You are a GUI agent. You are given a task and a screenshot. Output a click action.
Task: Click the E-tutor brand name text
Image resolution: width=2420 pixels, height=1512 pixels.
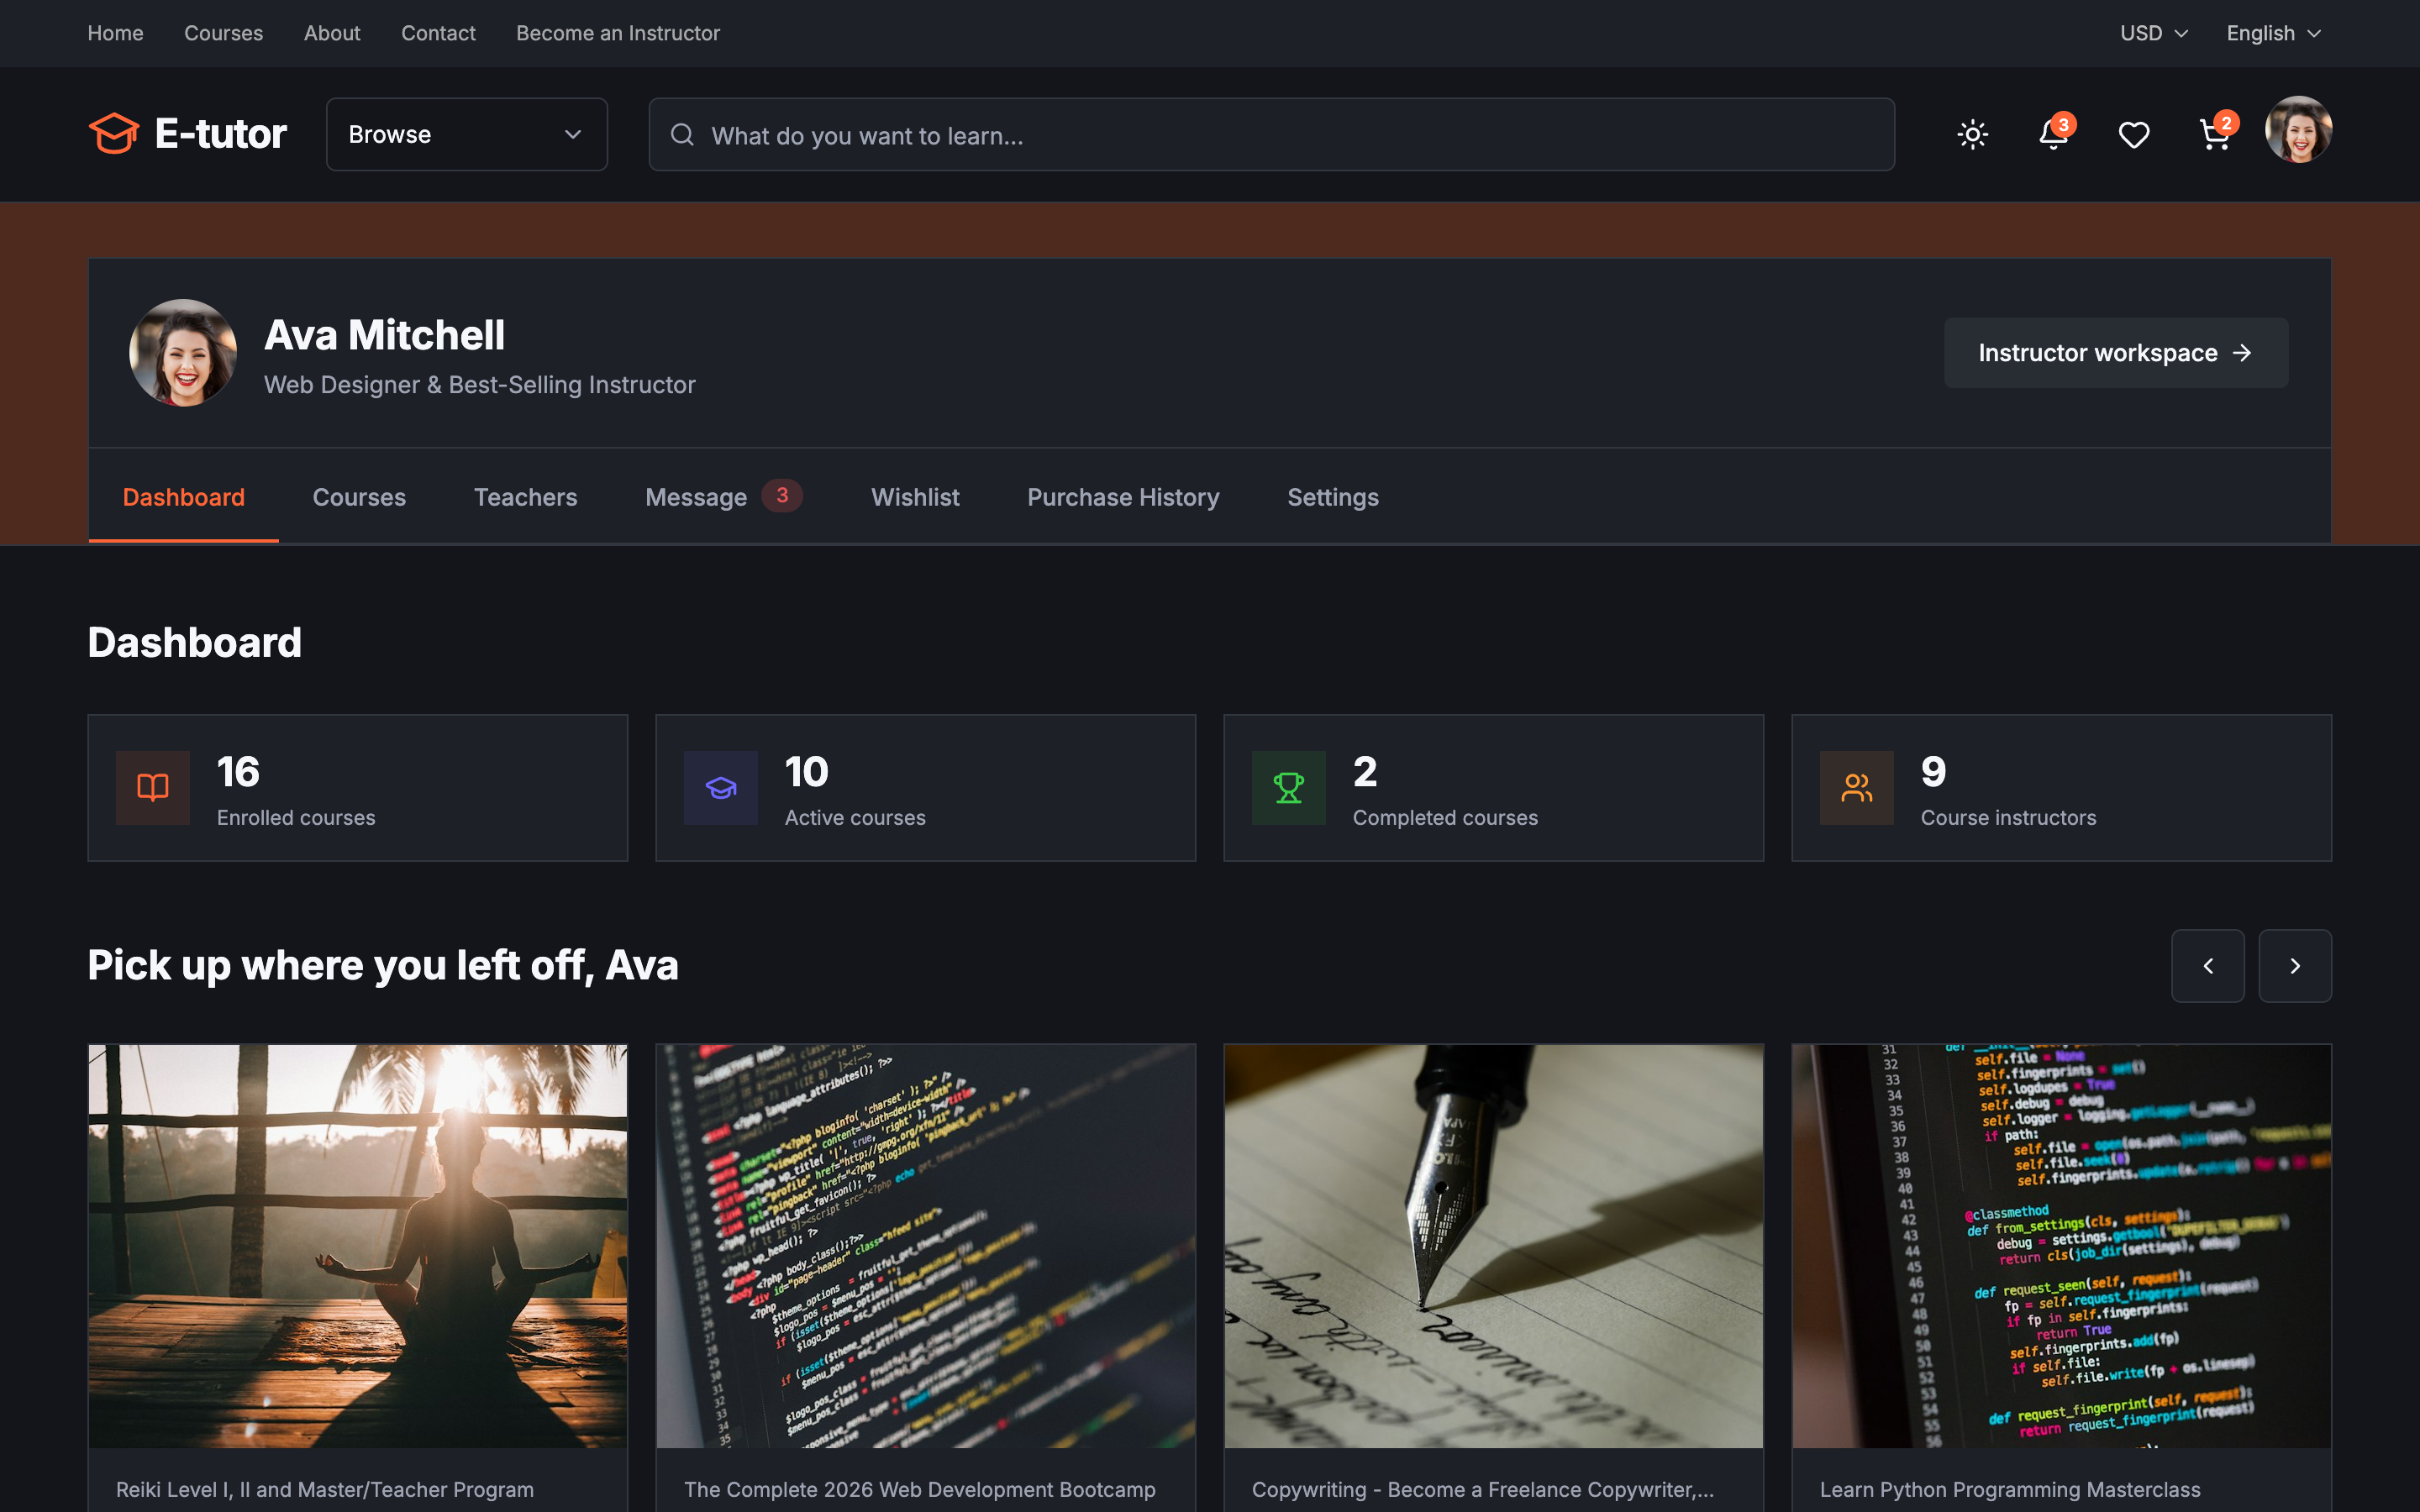click(221, 134)
